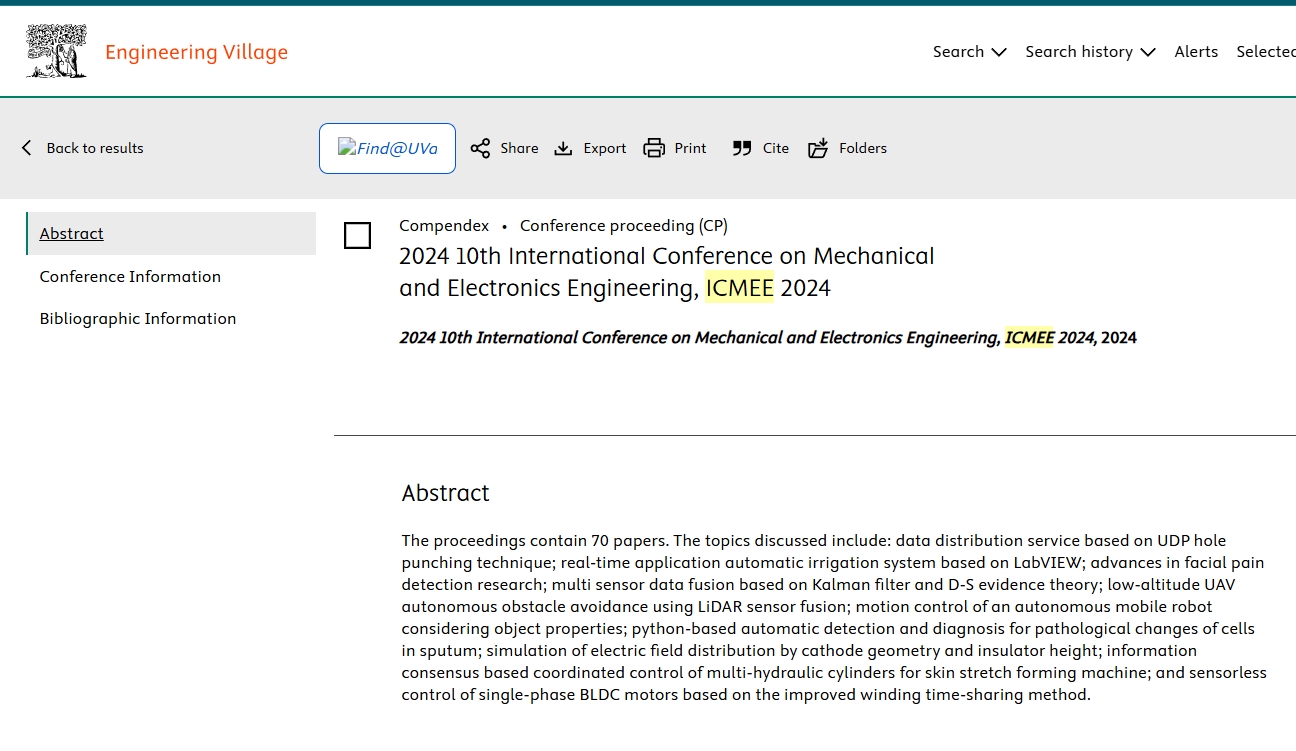Click the back arrow chevron icon
Screen dimensions: 1296x751
pos(27,148)
